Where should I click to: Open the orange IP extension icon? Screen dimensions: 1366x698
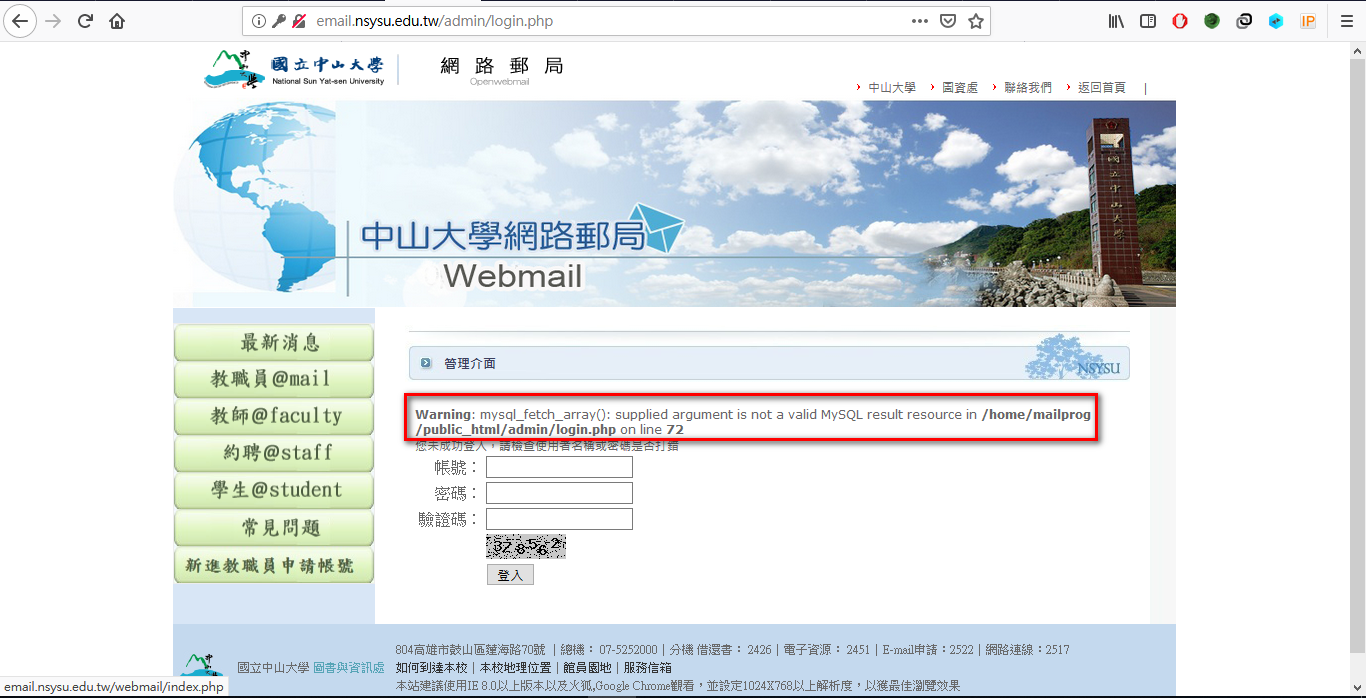pyautogui.click(x=1308, y=21)
